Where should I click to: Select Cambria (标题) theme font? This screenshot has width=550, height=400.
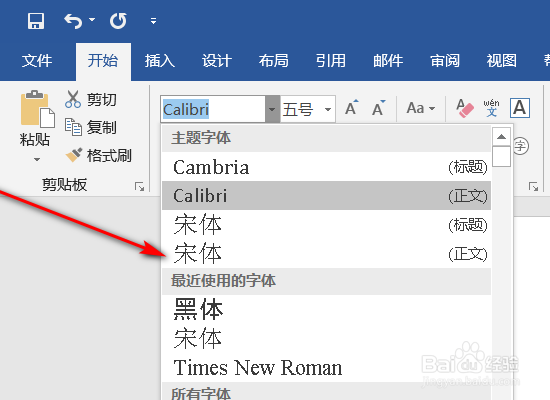326,167
